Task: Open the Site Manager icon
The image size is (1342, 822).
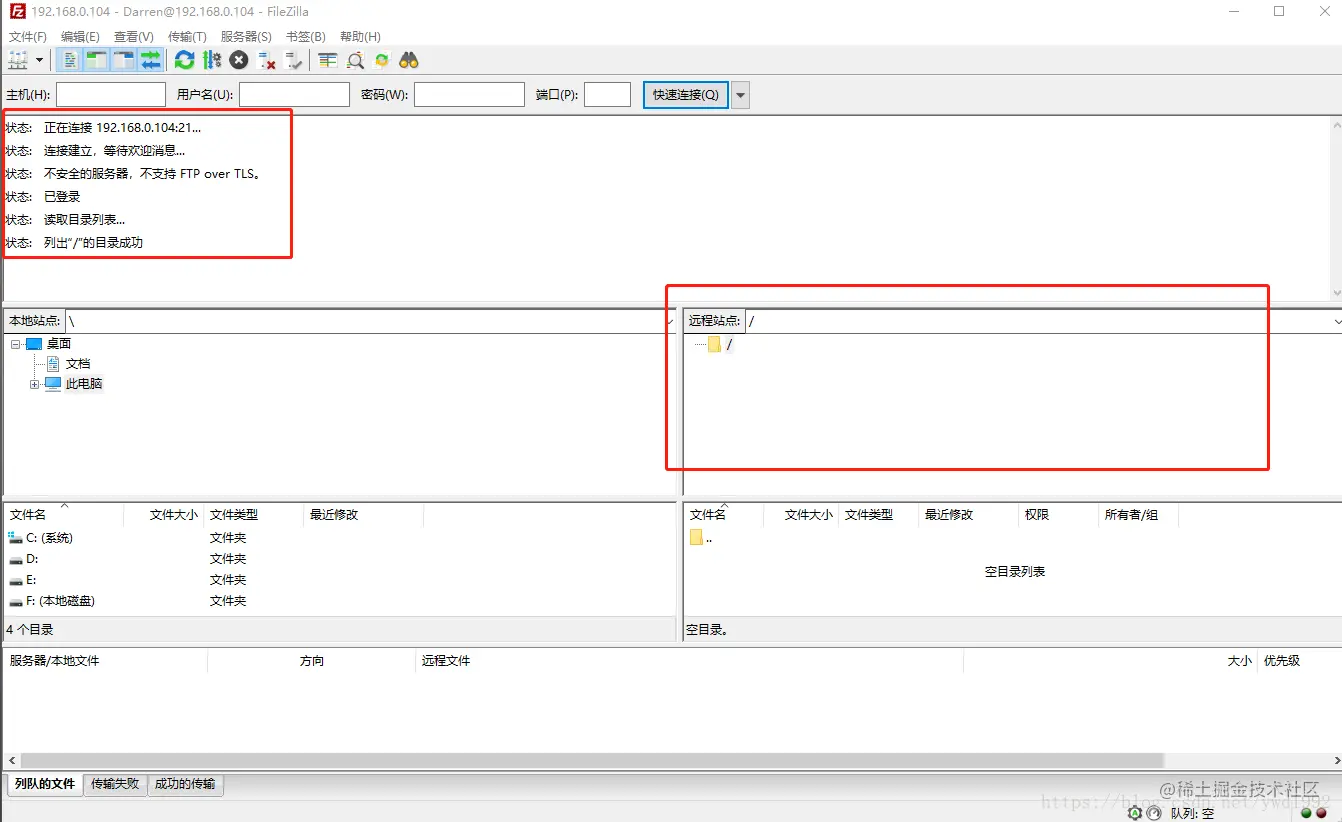Action: (x=19, y=60)
